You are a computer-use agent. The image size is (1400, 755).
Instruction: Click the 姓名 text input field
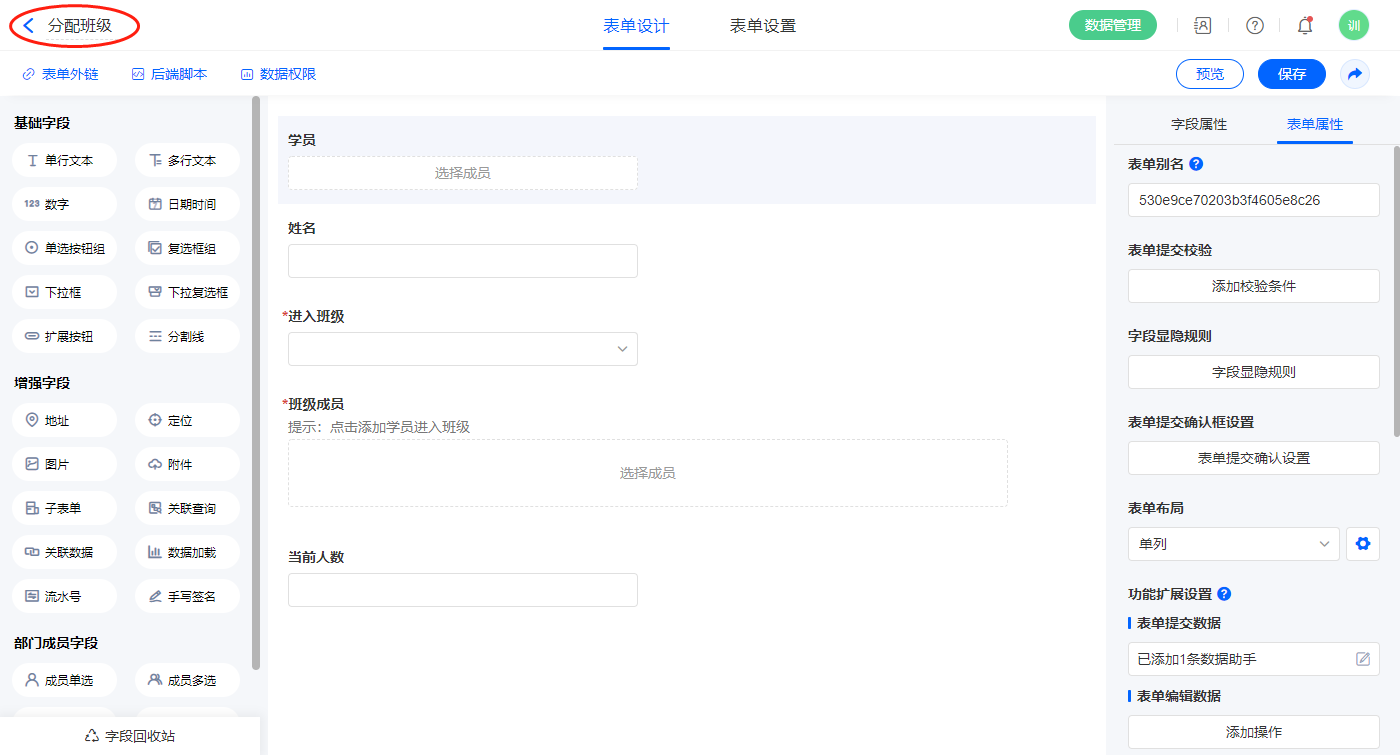click(x=462, y=261)
